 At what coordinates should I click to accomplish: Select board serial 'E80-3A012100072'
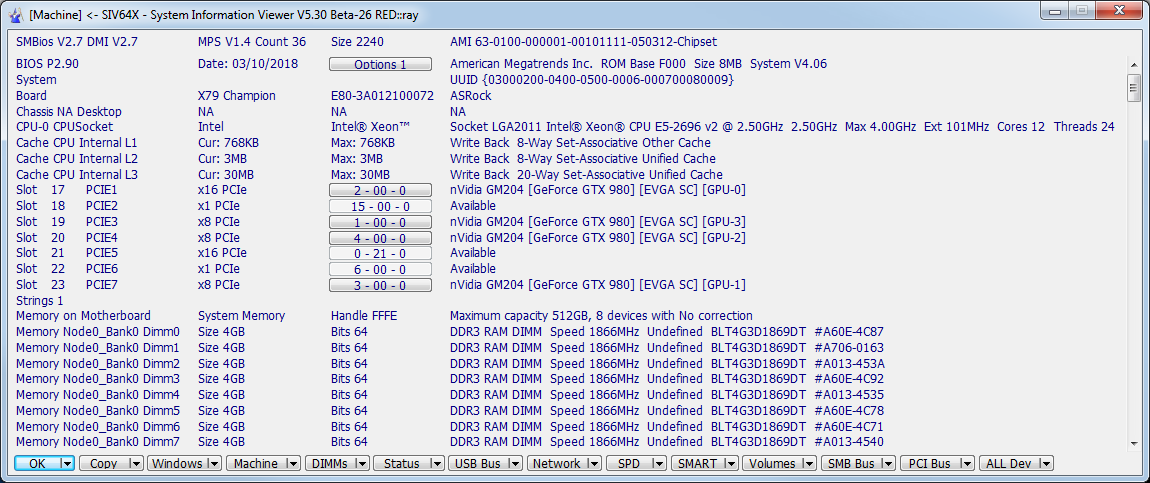tap(382, 95)
